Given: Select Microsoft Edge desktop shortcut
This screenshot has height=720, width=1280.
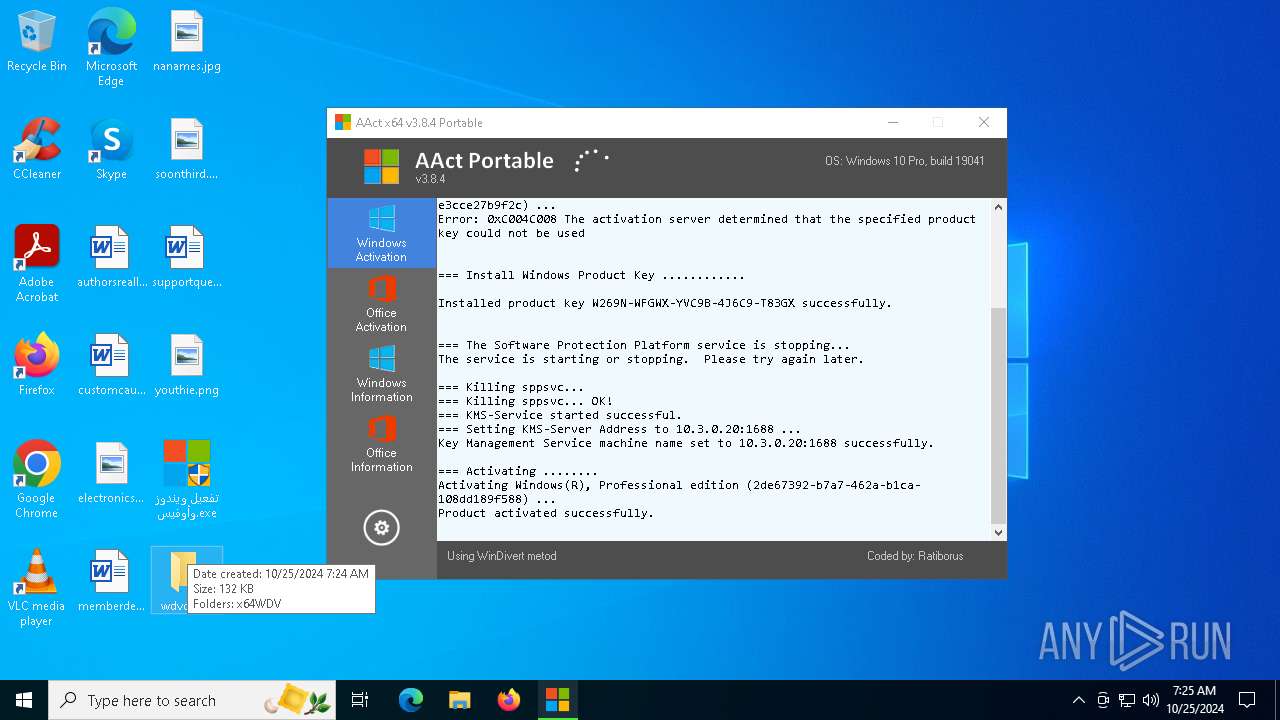Looking at the screenshot, I should coord(111,47).
